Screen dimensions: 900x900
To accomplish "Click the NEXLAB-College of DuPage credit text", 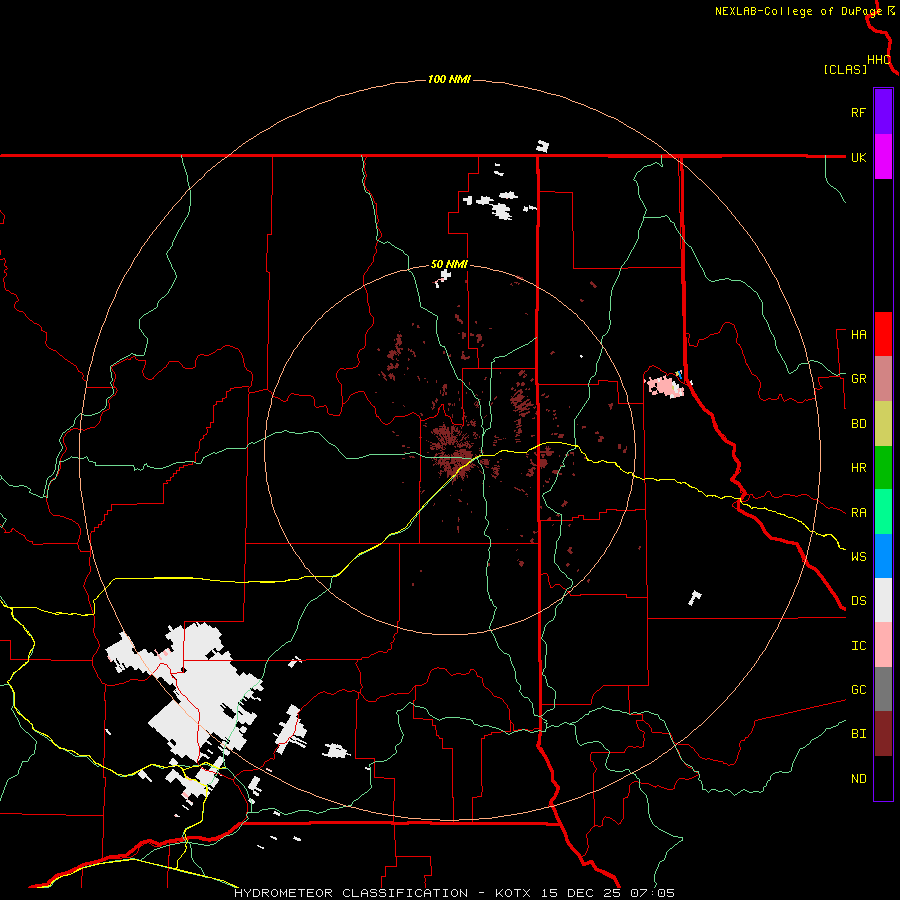I will 798,11.
